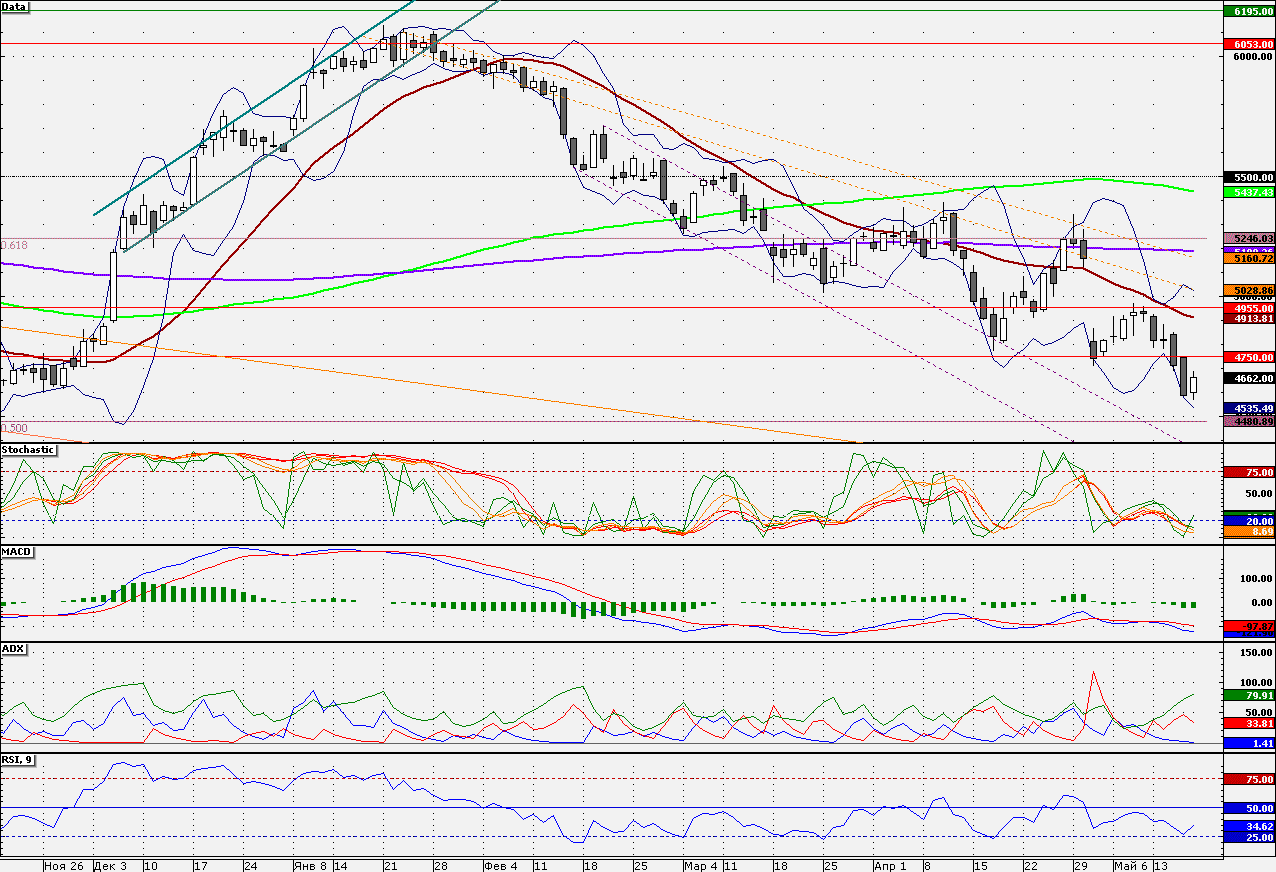1276x872 pixels.
Task: Click the 13 date label after Май 6
Action: (x=1160, y=865)
